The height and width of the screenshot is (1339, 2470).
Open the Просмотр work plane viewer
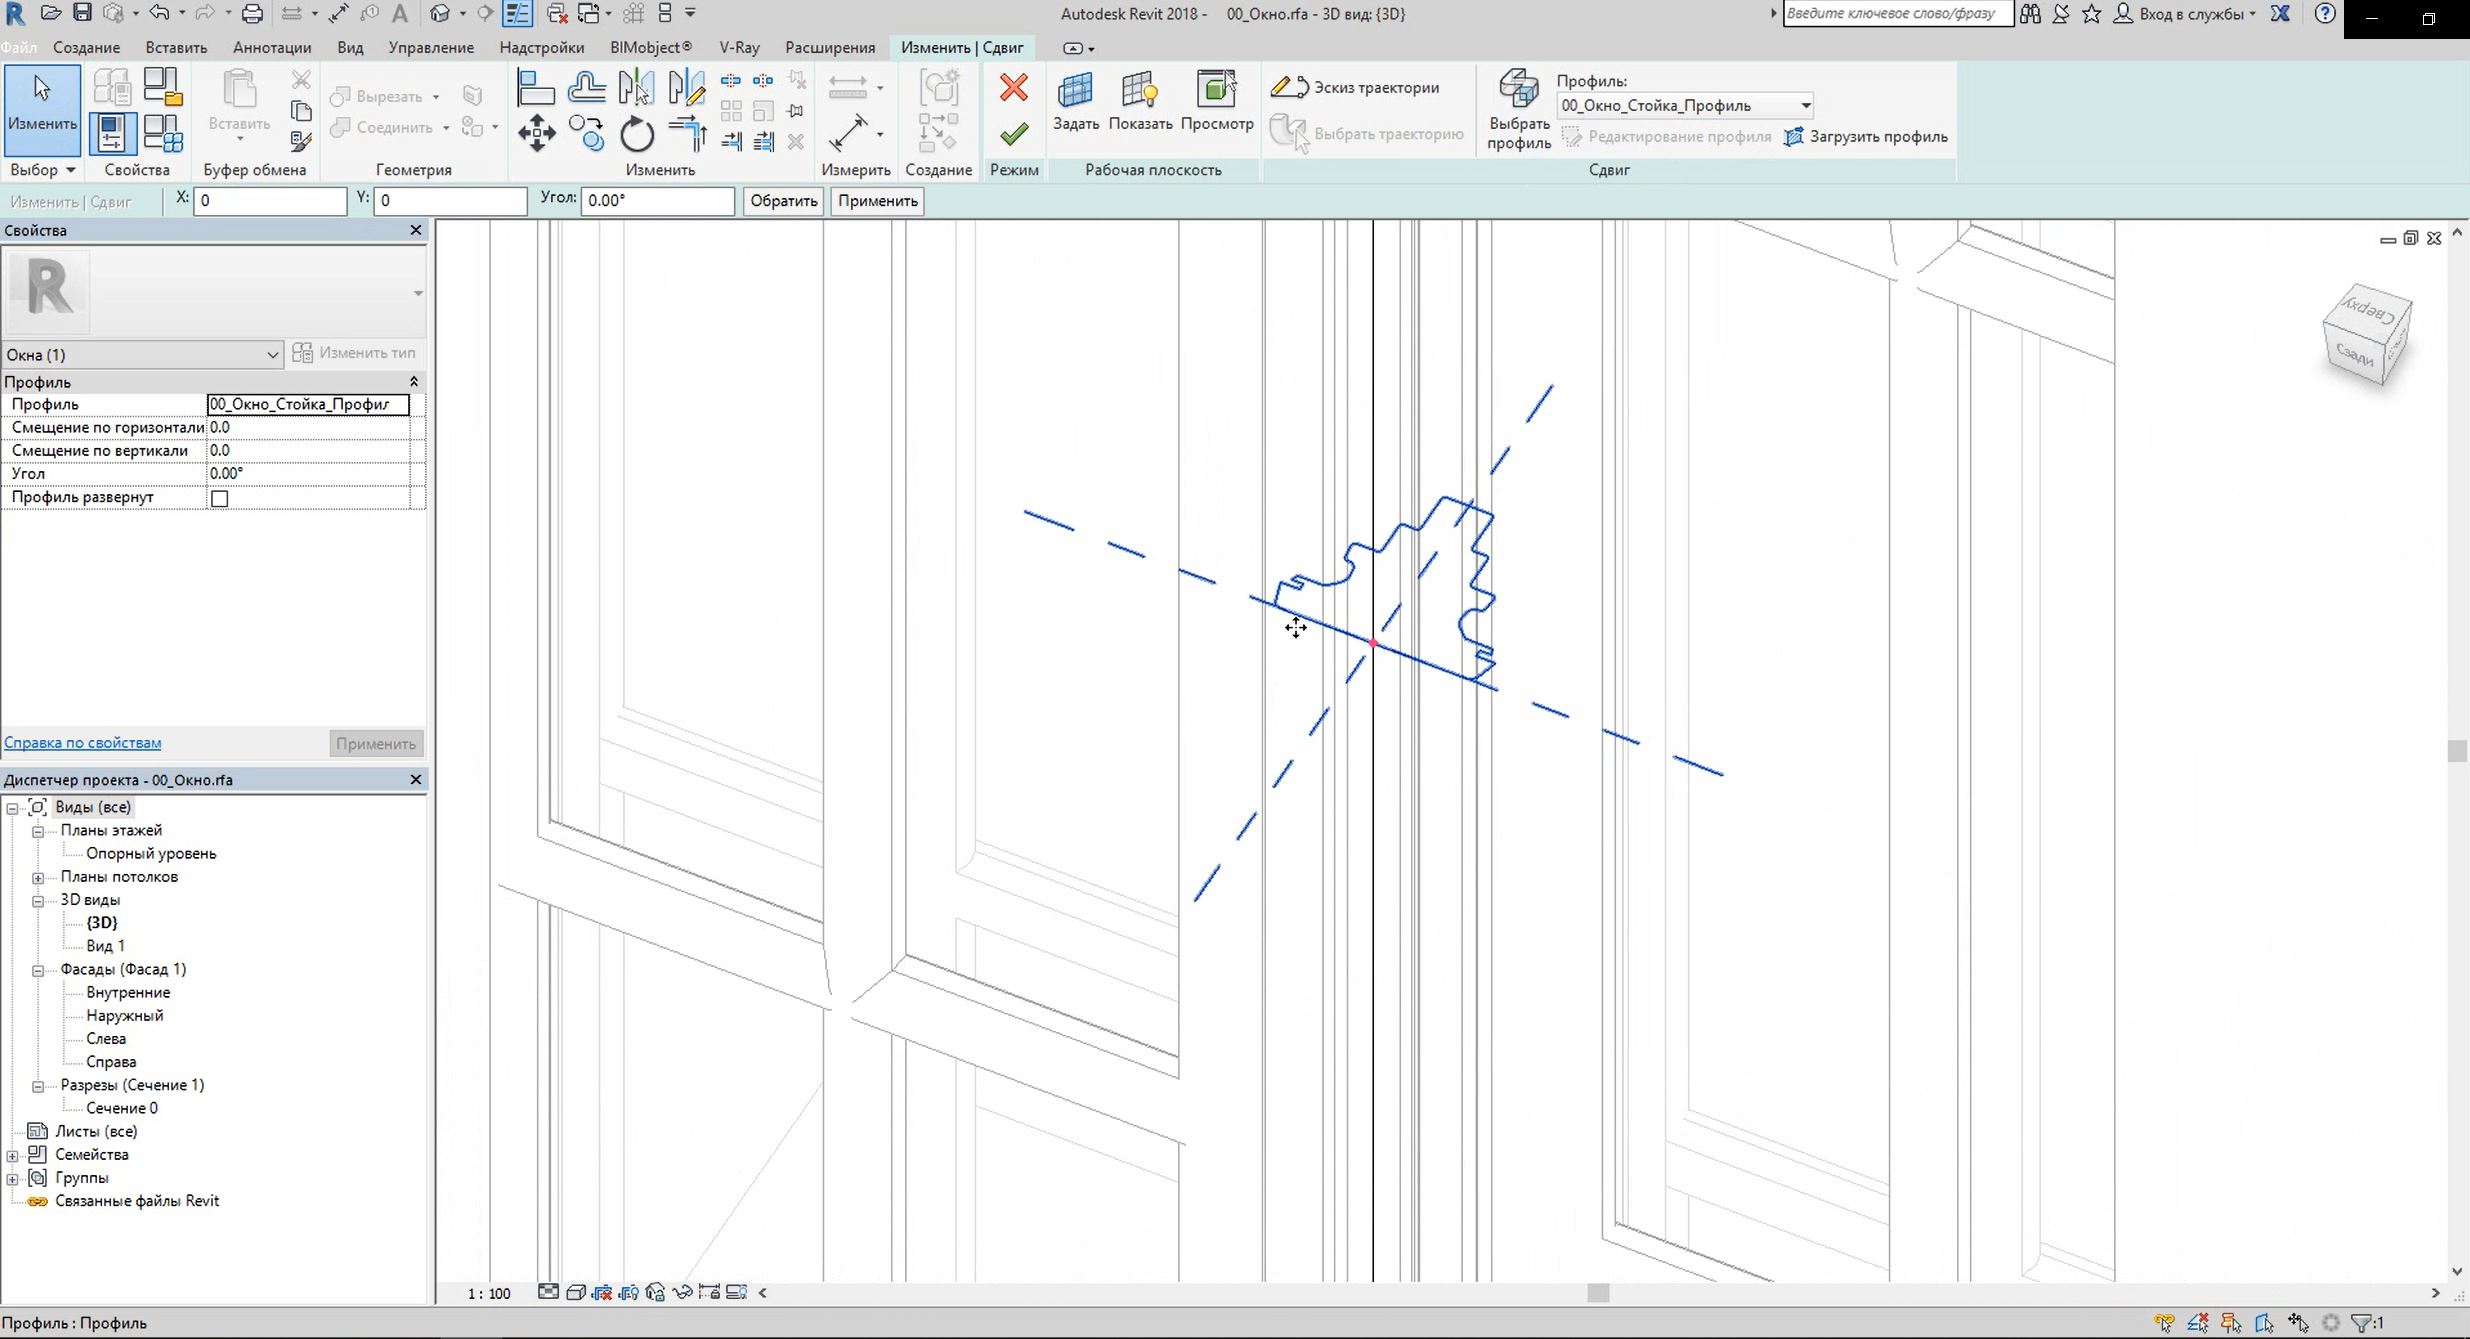[1216, 101]
